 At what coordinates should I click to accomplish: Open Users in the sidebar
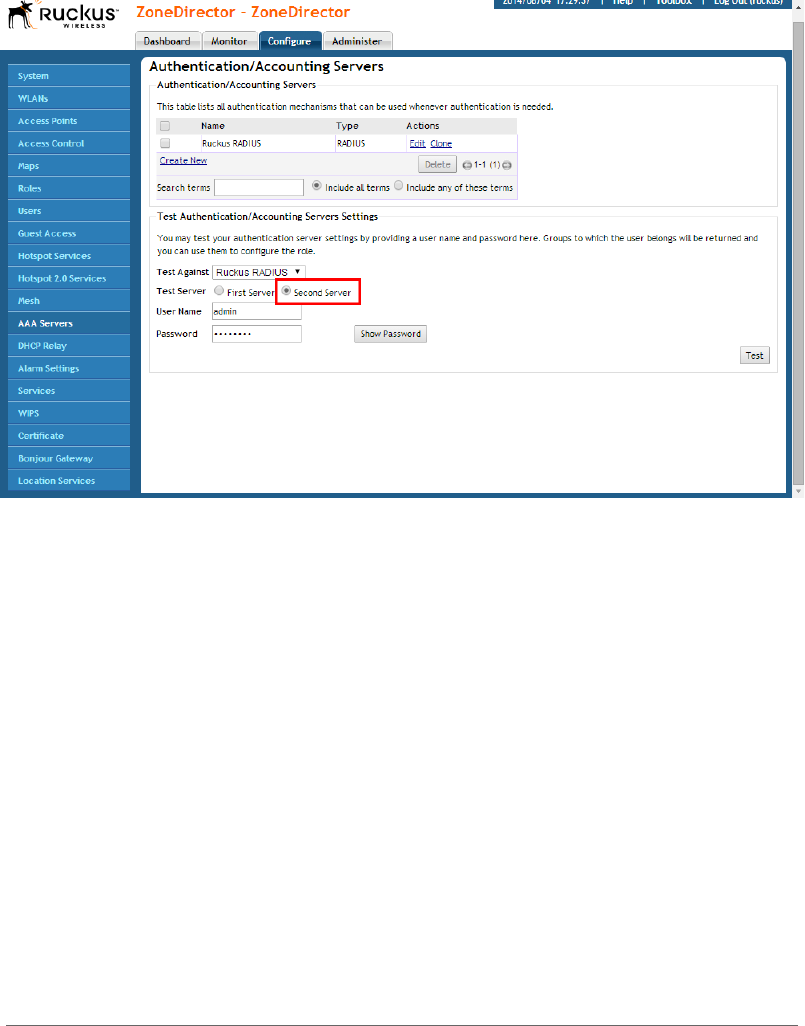pos(69,211)
